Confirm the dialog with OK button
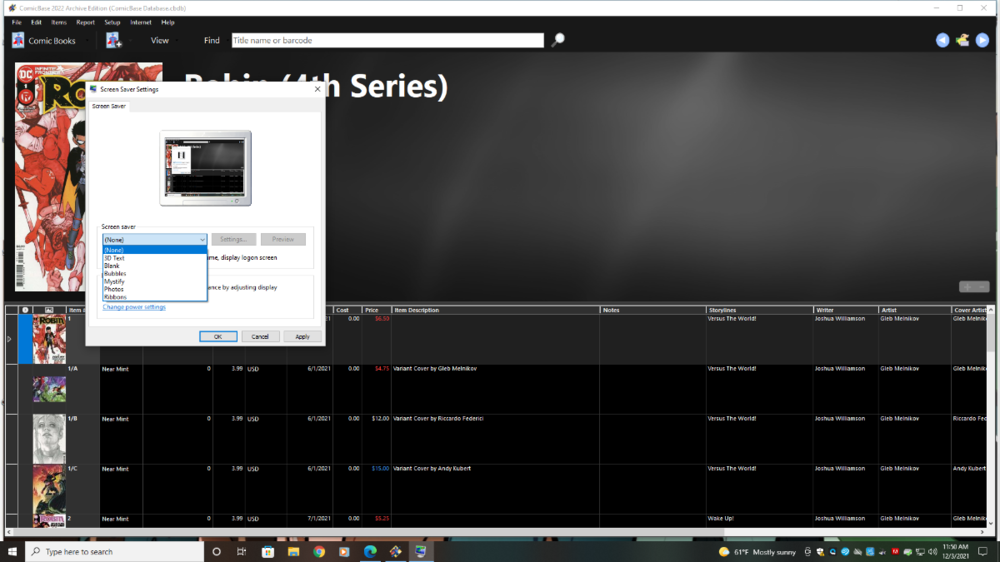Screen dimensions: 1000x562 tap(218, 337)
